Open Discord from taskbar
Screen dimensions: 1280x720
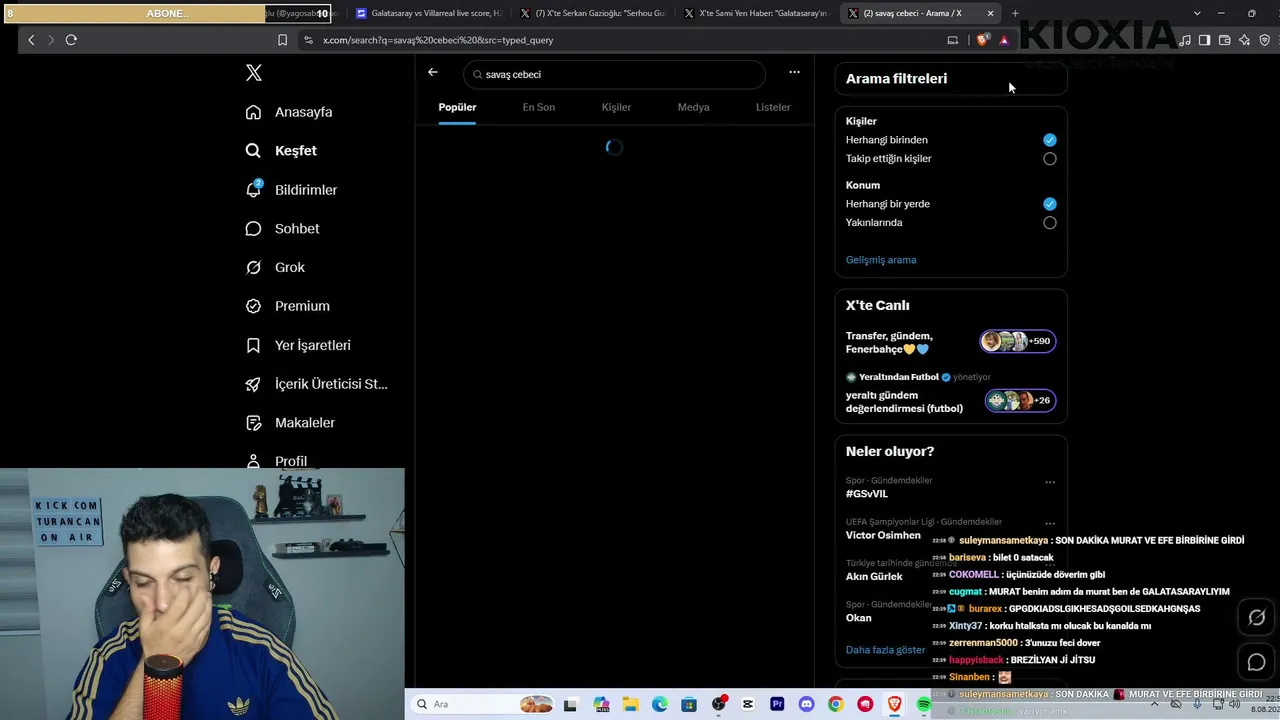[807, 705]
